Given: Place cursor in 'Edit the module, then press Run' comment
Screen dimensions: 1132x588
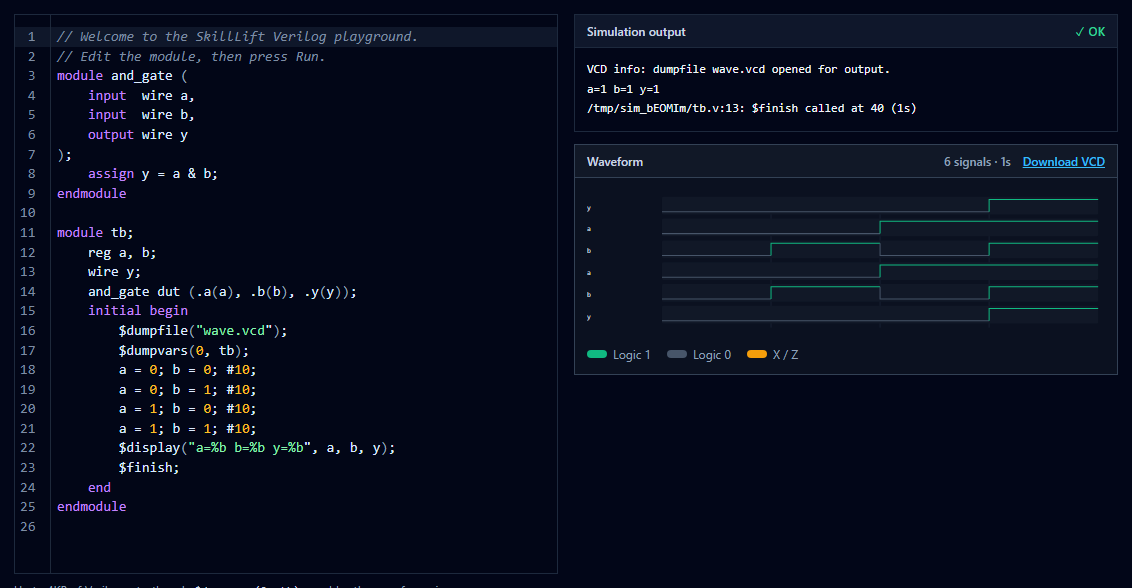Looking at the screenshot, I should [191, 56].
